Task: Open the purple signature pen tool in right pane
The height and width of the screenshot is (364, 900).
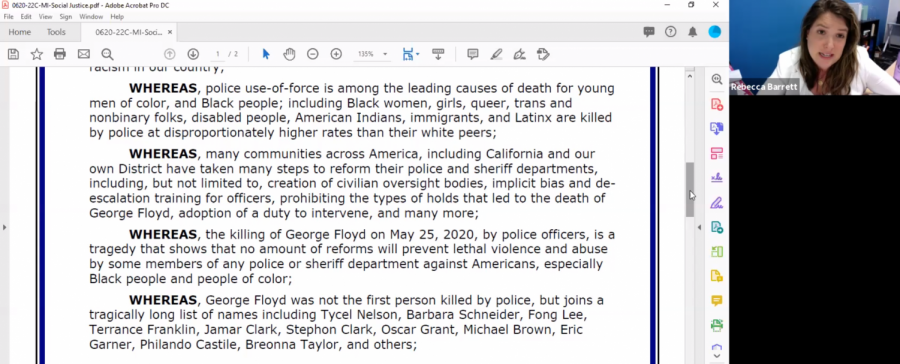Action: click(716, 202)
